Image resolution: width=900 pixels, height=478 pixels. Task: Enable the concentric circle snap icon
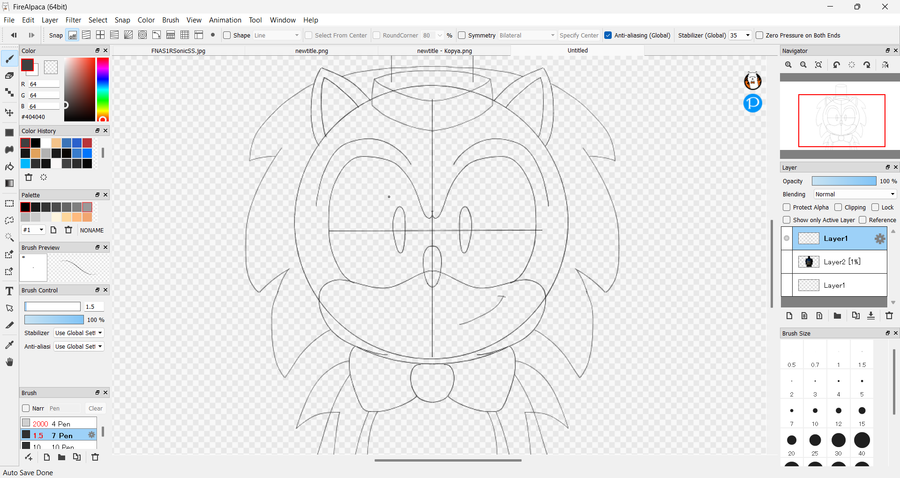click(142, 35)
